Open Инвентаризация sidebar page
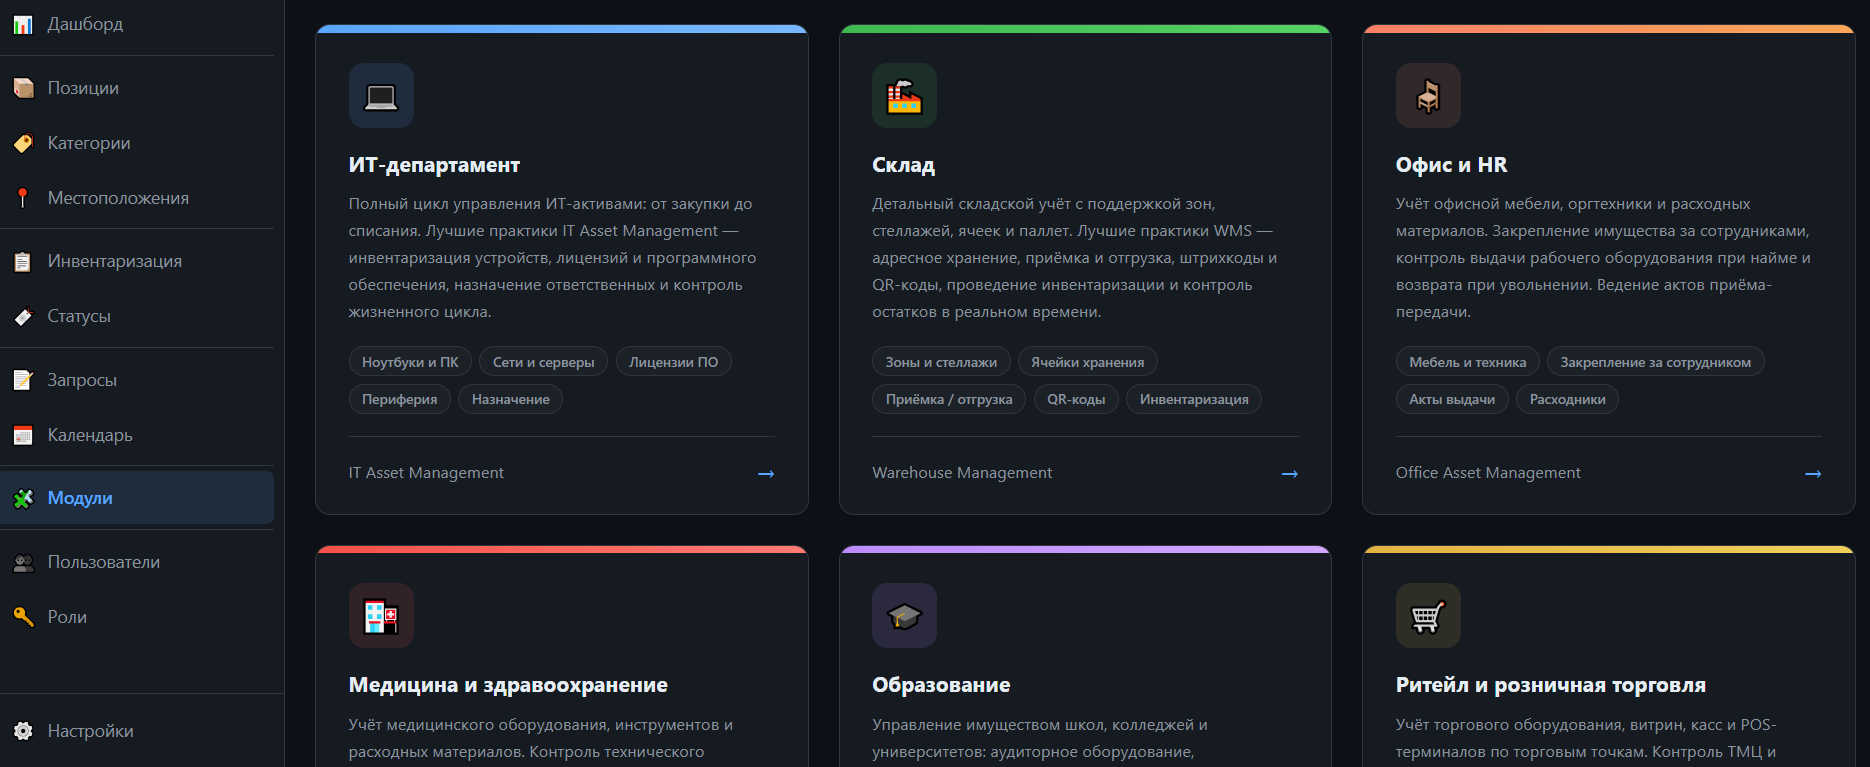 tap(137, 261)
